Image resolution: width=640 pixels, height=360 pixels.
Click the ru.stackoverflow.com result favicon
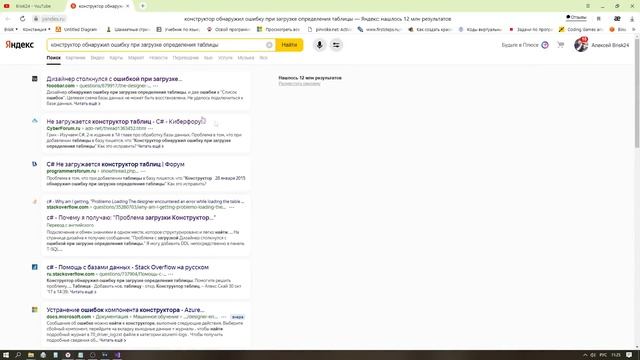[35, 267]
